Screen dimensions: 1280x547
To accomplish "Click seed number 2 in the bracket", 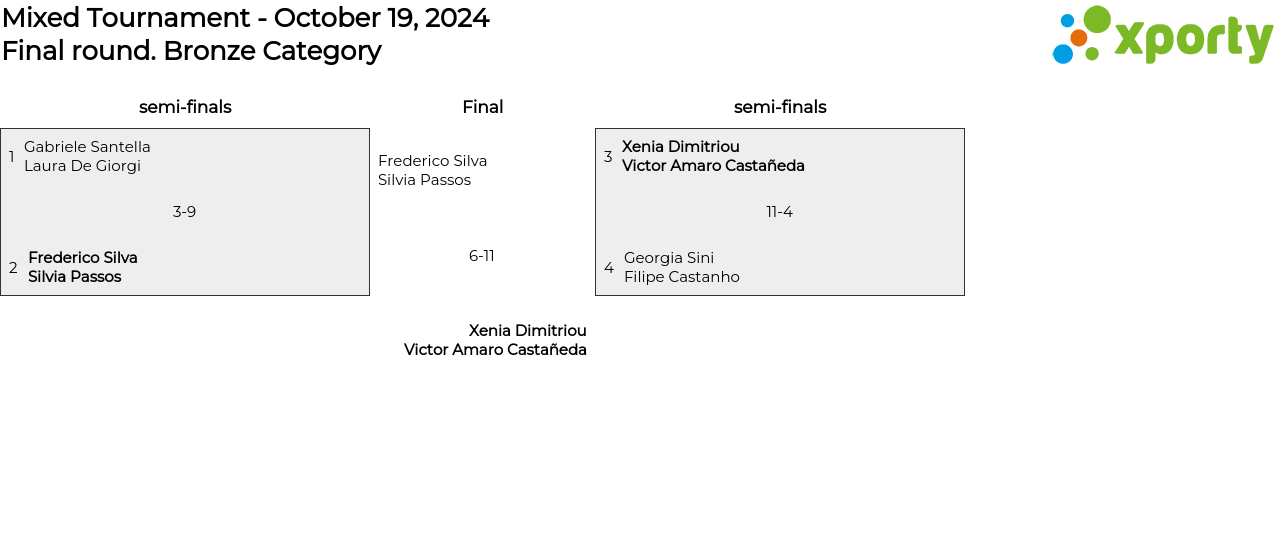I will click(13, 268).
